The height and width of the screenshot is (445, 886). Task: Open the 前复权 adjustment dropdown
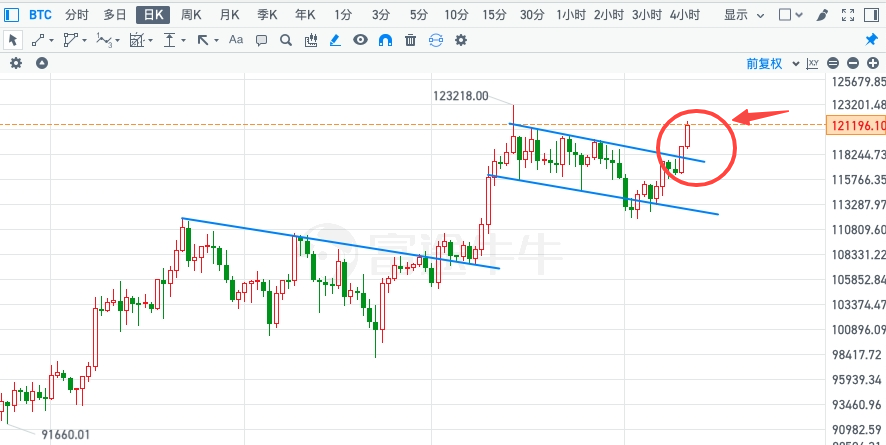772,63
